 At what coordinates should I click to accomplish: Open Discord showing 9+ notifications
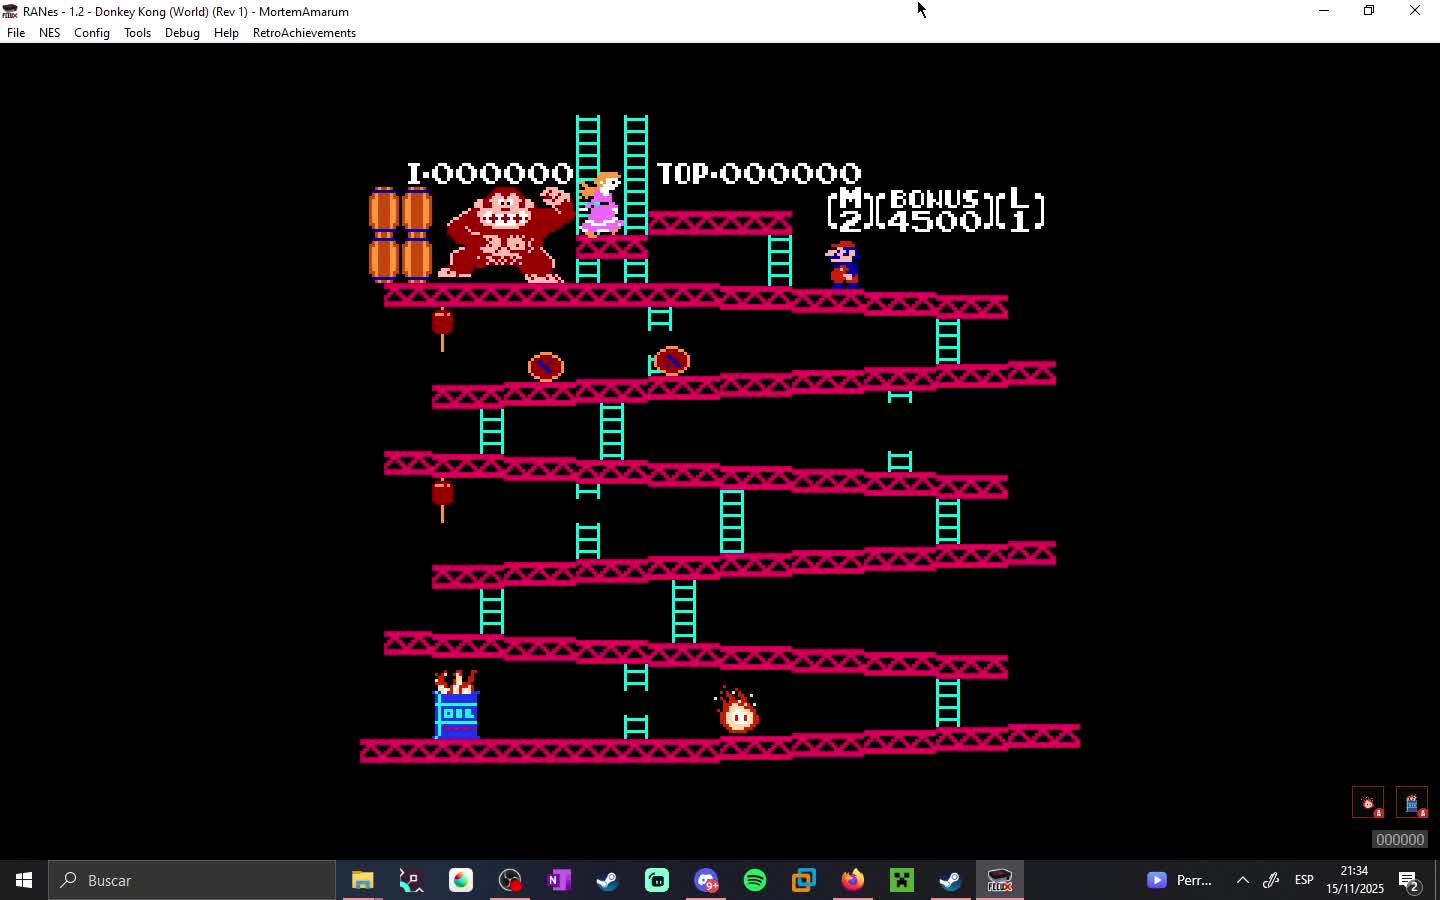click(x=706, y=880)
